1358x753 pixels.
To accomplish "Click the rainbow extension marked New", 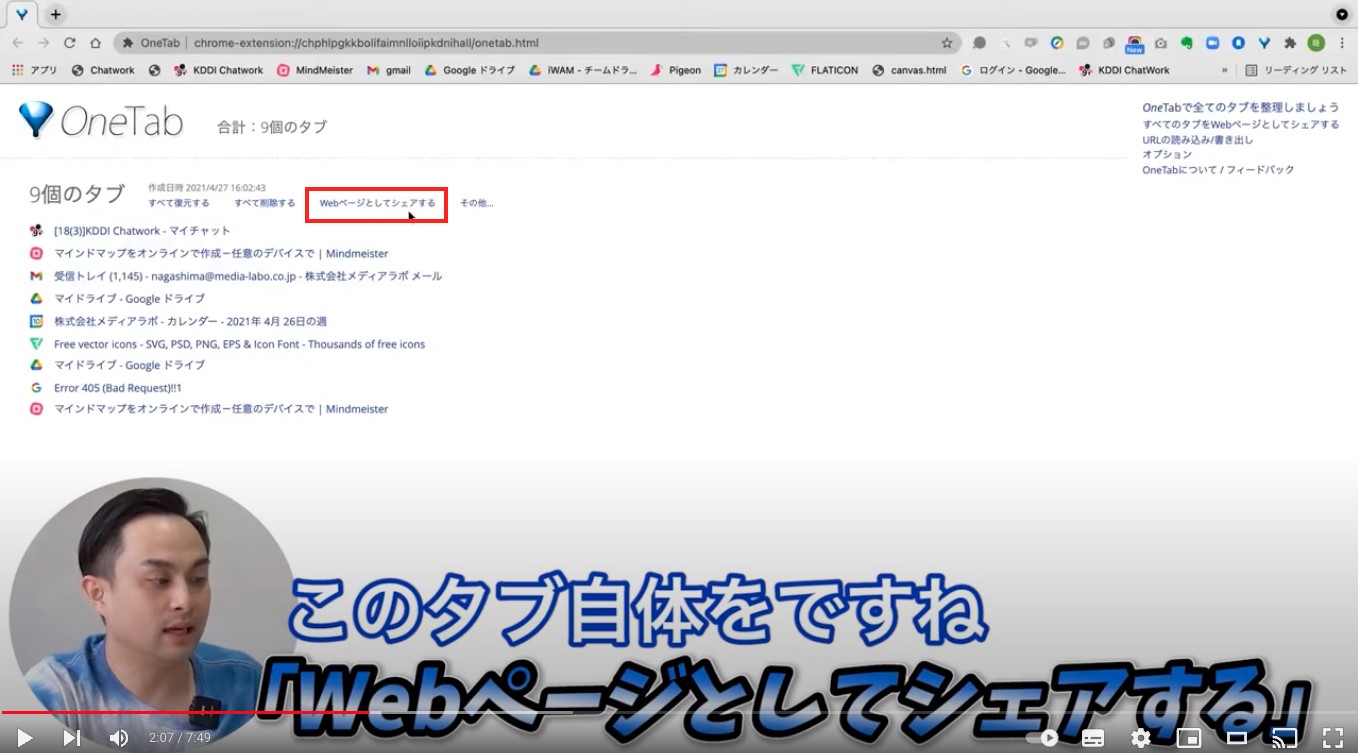I will (1134, 44).
